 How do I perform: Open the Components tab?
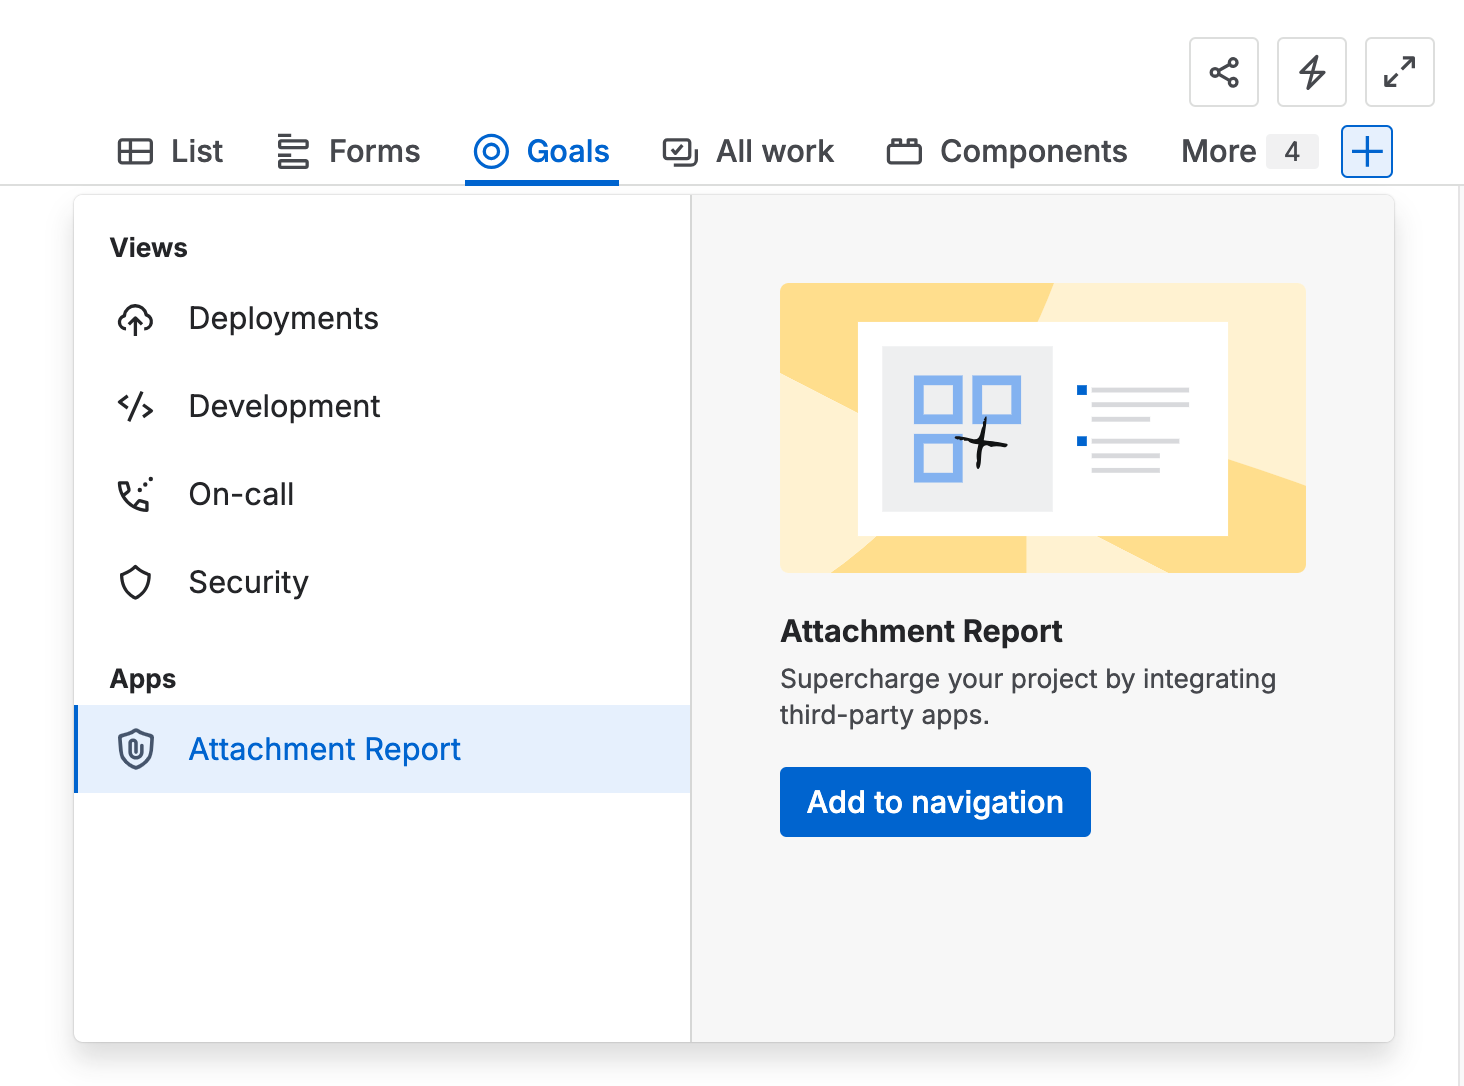point(1007,152)
